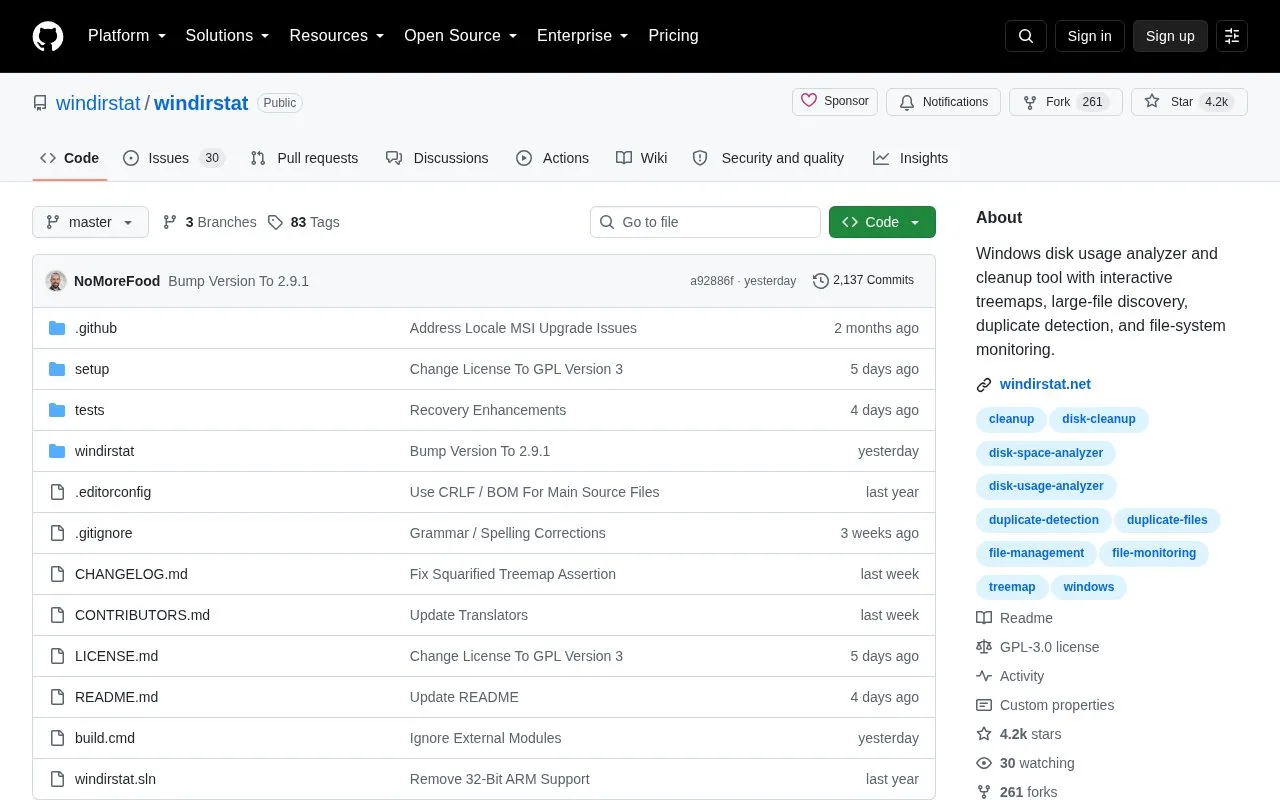Sponsor the windirstat project
Image resolution: width=1280 pixels, height=800 pixels.
[835, 102]
